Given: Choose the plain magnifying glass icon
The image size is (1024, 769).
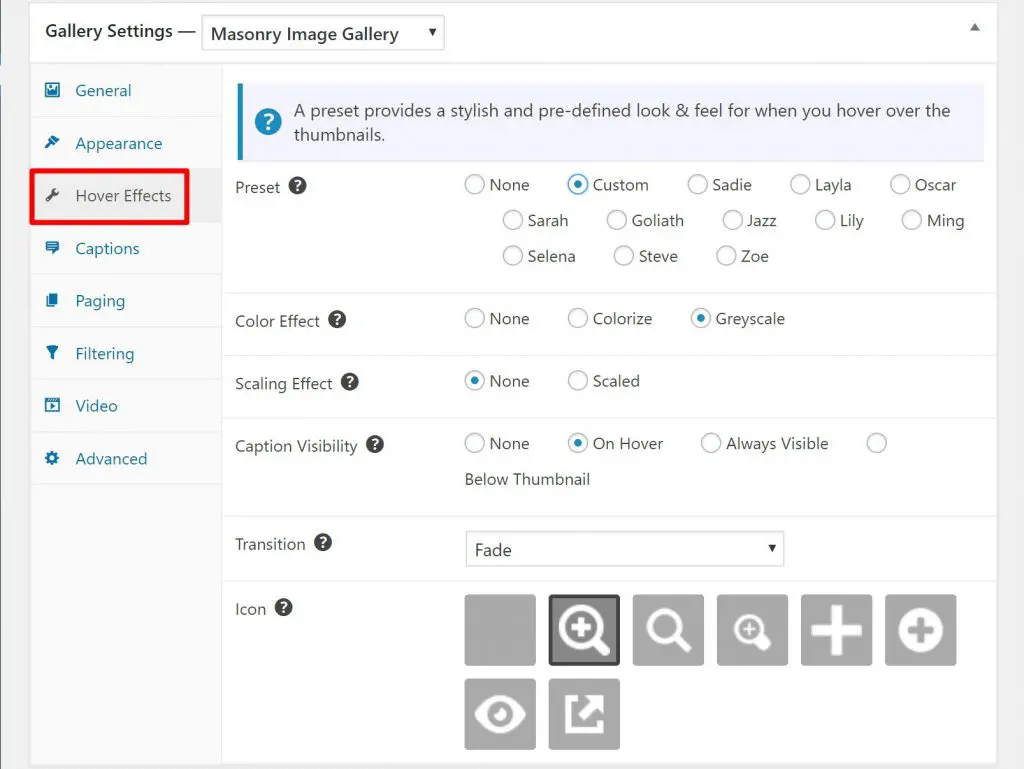Looking at the screenshot, I should (668, 630).
